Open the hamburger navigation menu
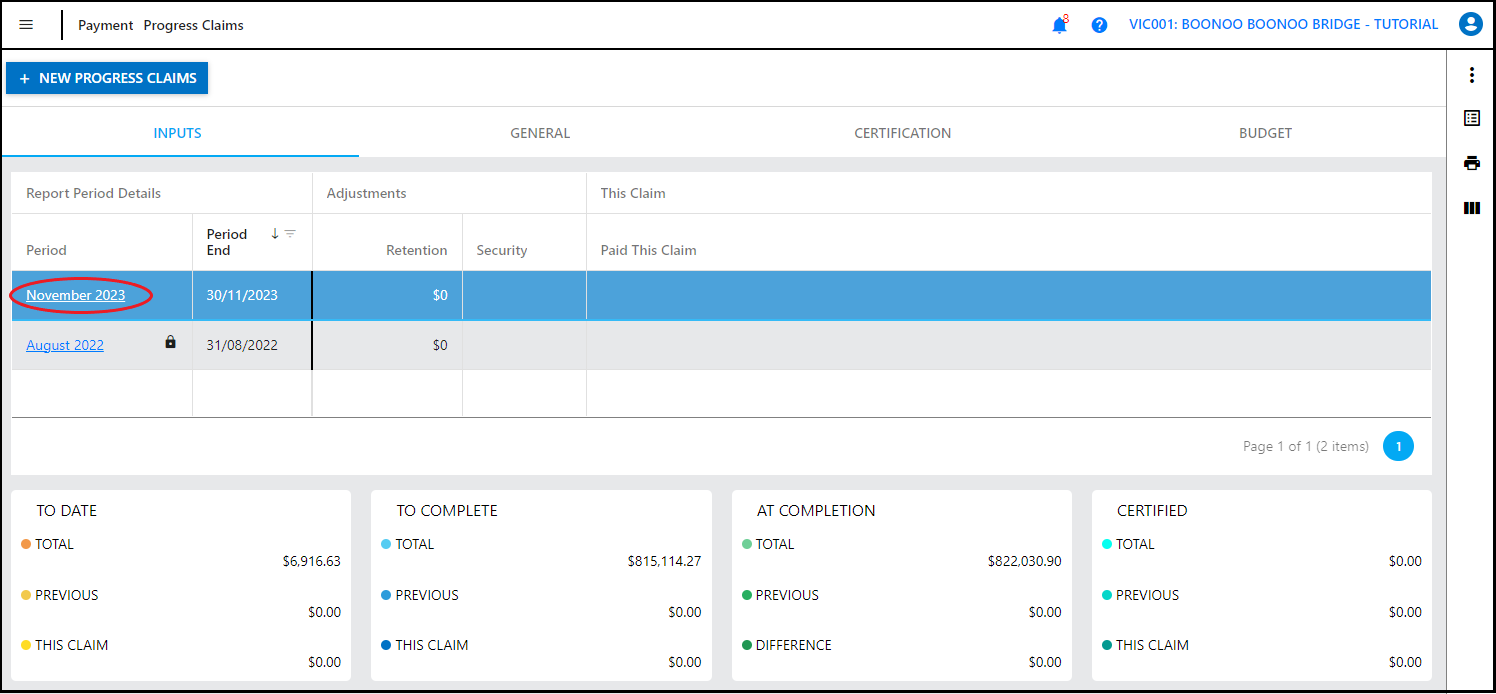 (26, 25)
